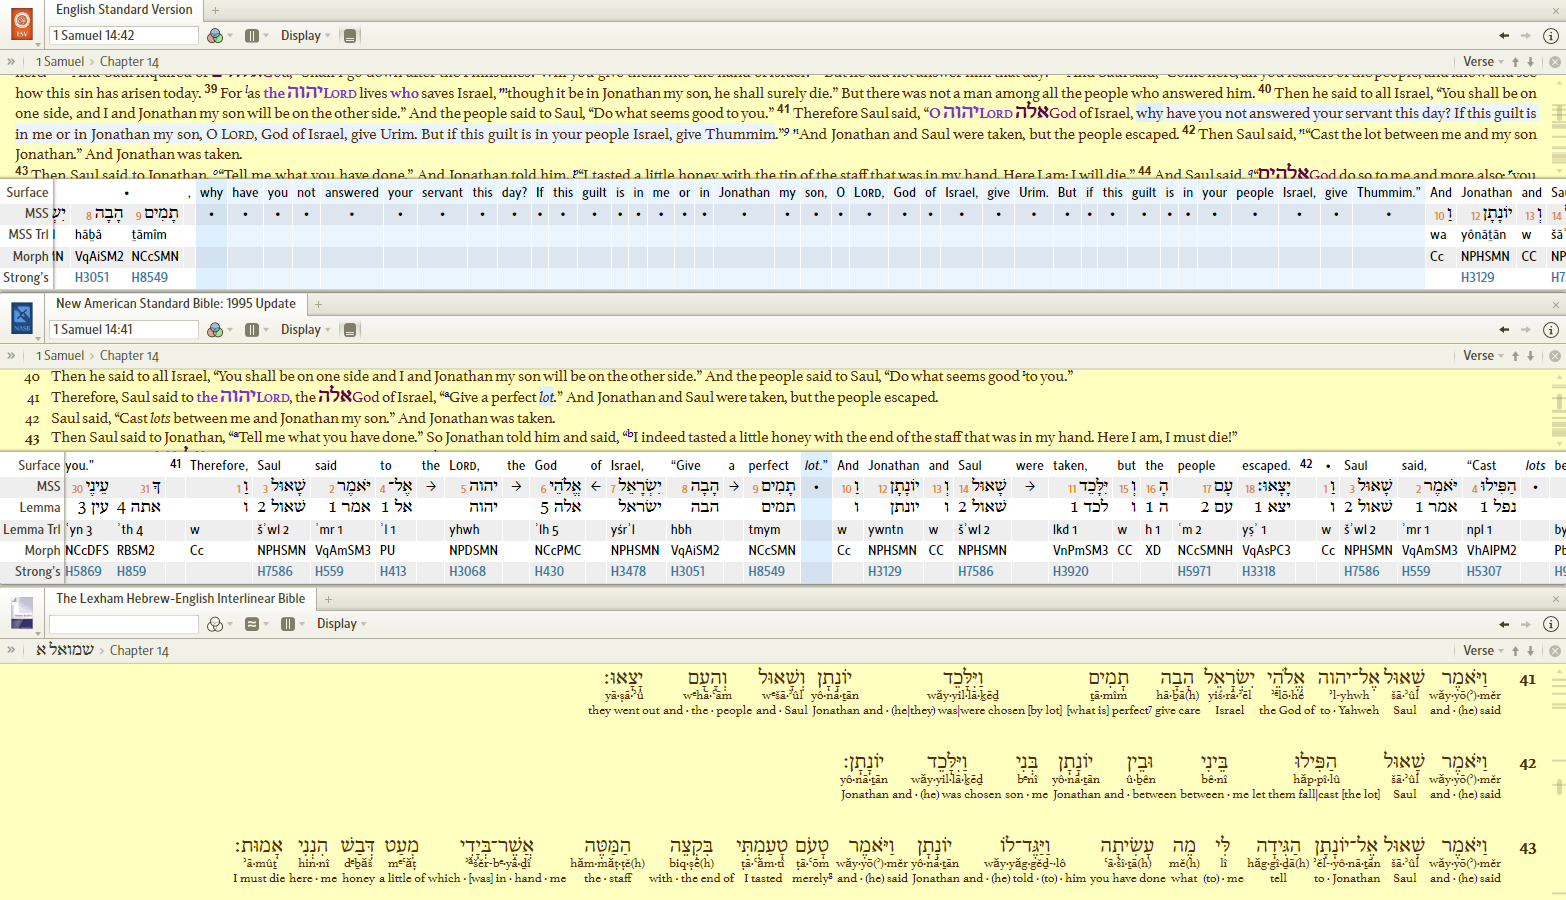Open the ESV resource cover icon menu
The height and width of the screenshot is (900, 1566).
pyautogui.click(x=22, y=23)
